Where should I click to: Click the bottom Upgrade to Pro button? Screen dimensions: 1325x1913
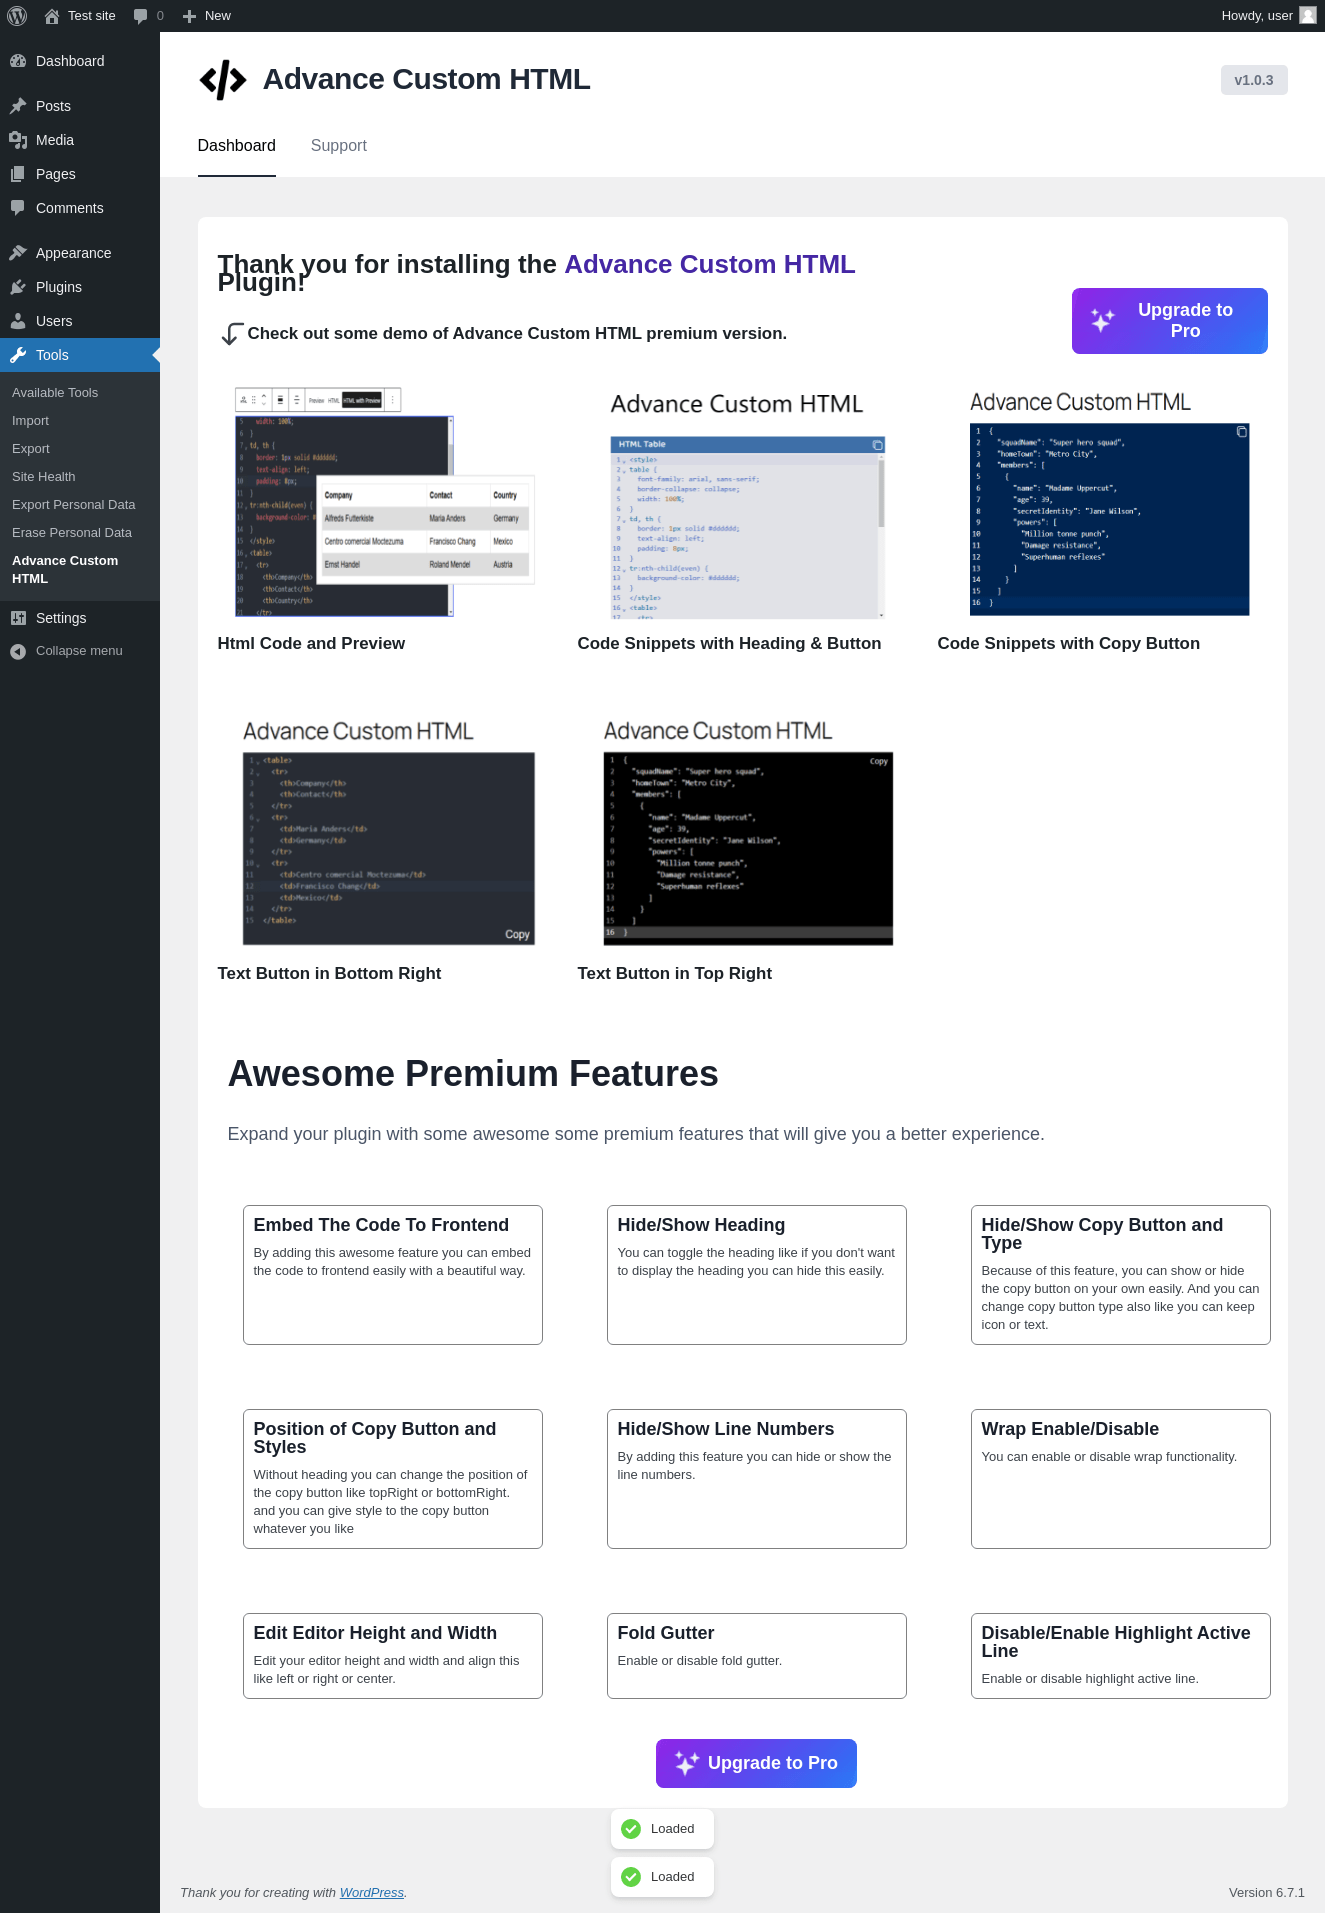(x=756, y=1763)
